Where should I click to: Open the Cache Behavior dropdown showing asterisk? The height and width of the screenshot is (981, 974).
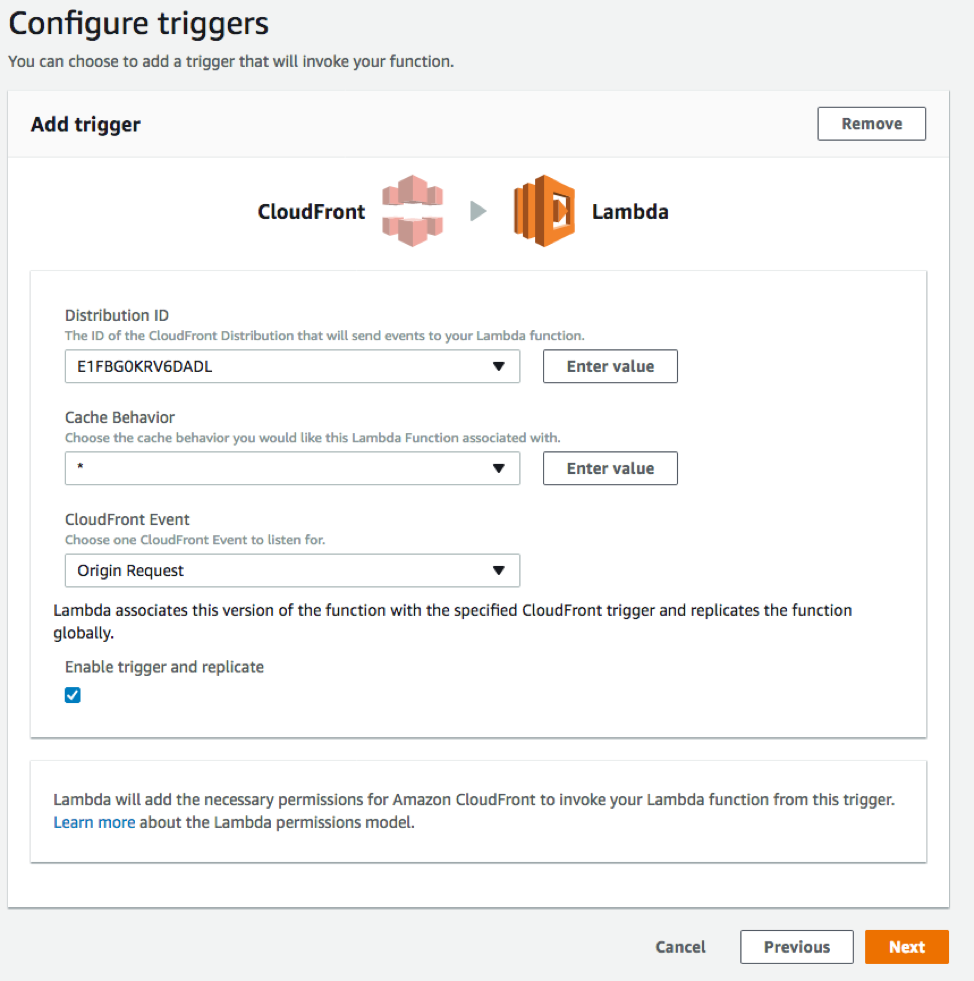[292, 468]
